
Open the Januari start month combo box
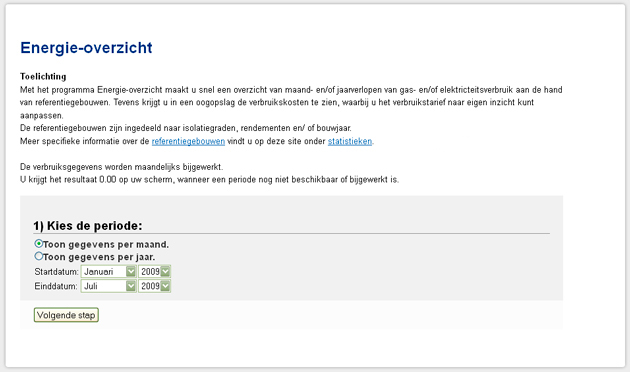(108, 272)
